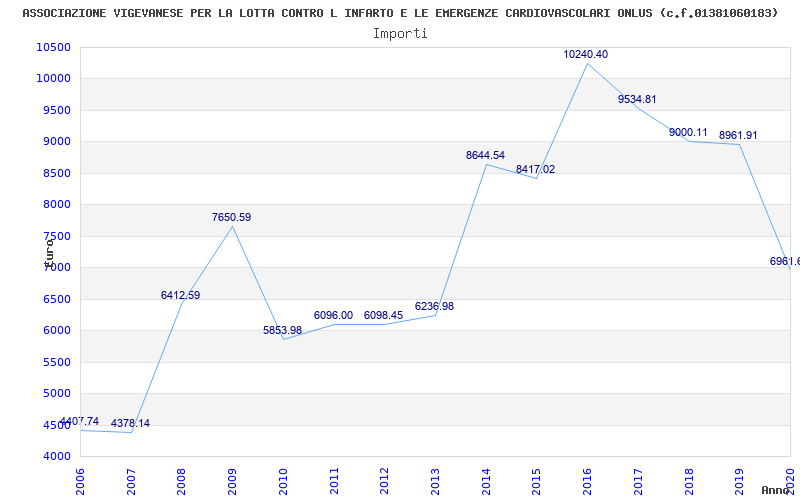Select the 2011 x-axis year label
The height and width of the screenshot is (500, 800).
pos(334,481)
